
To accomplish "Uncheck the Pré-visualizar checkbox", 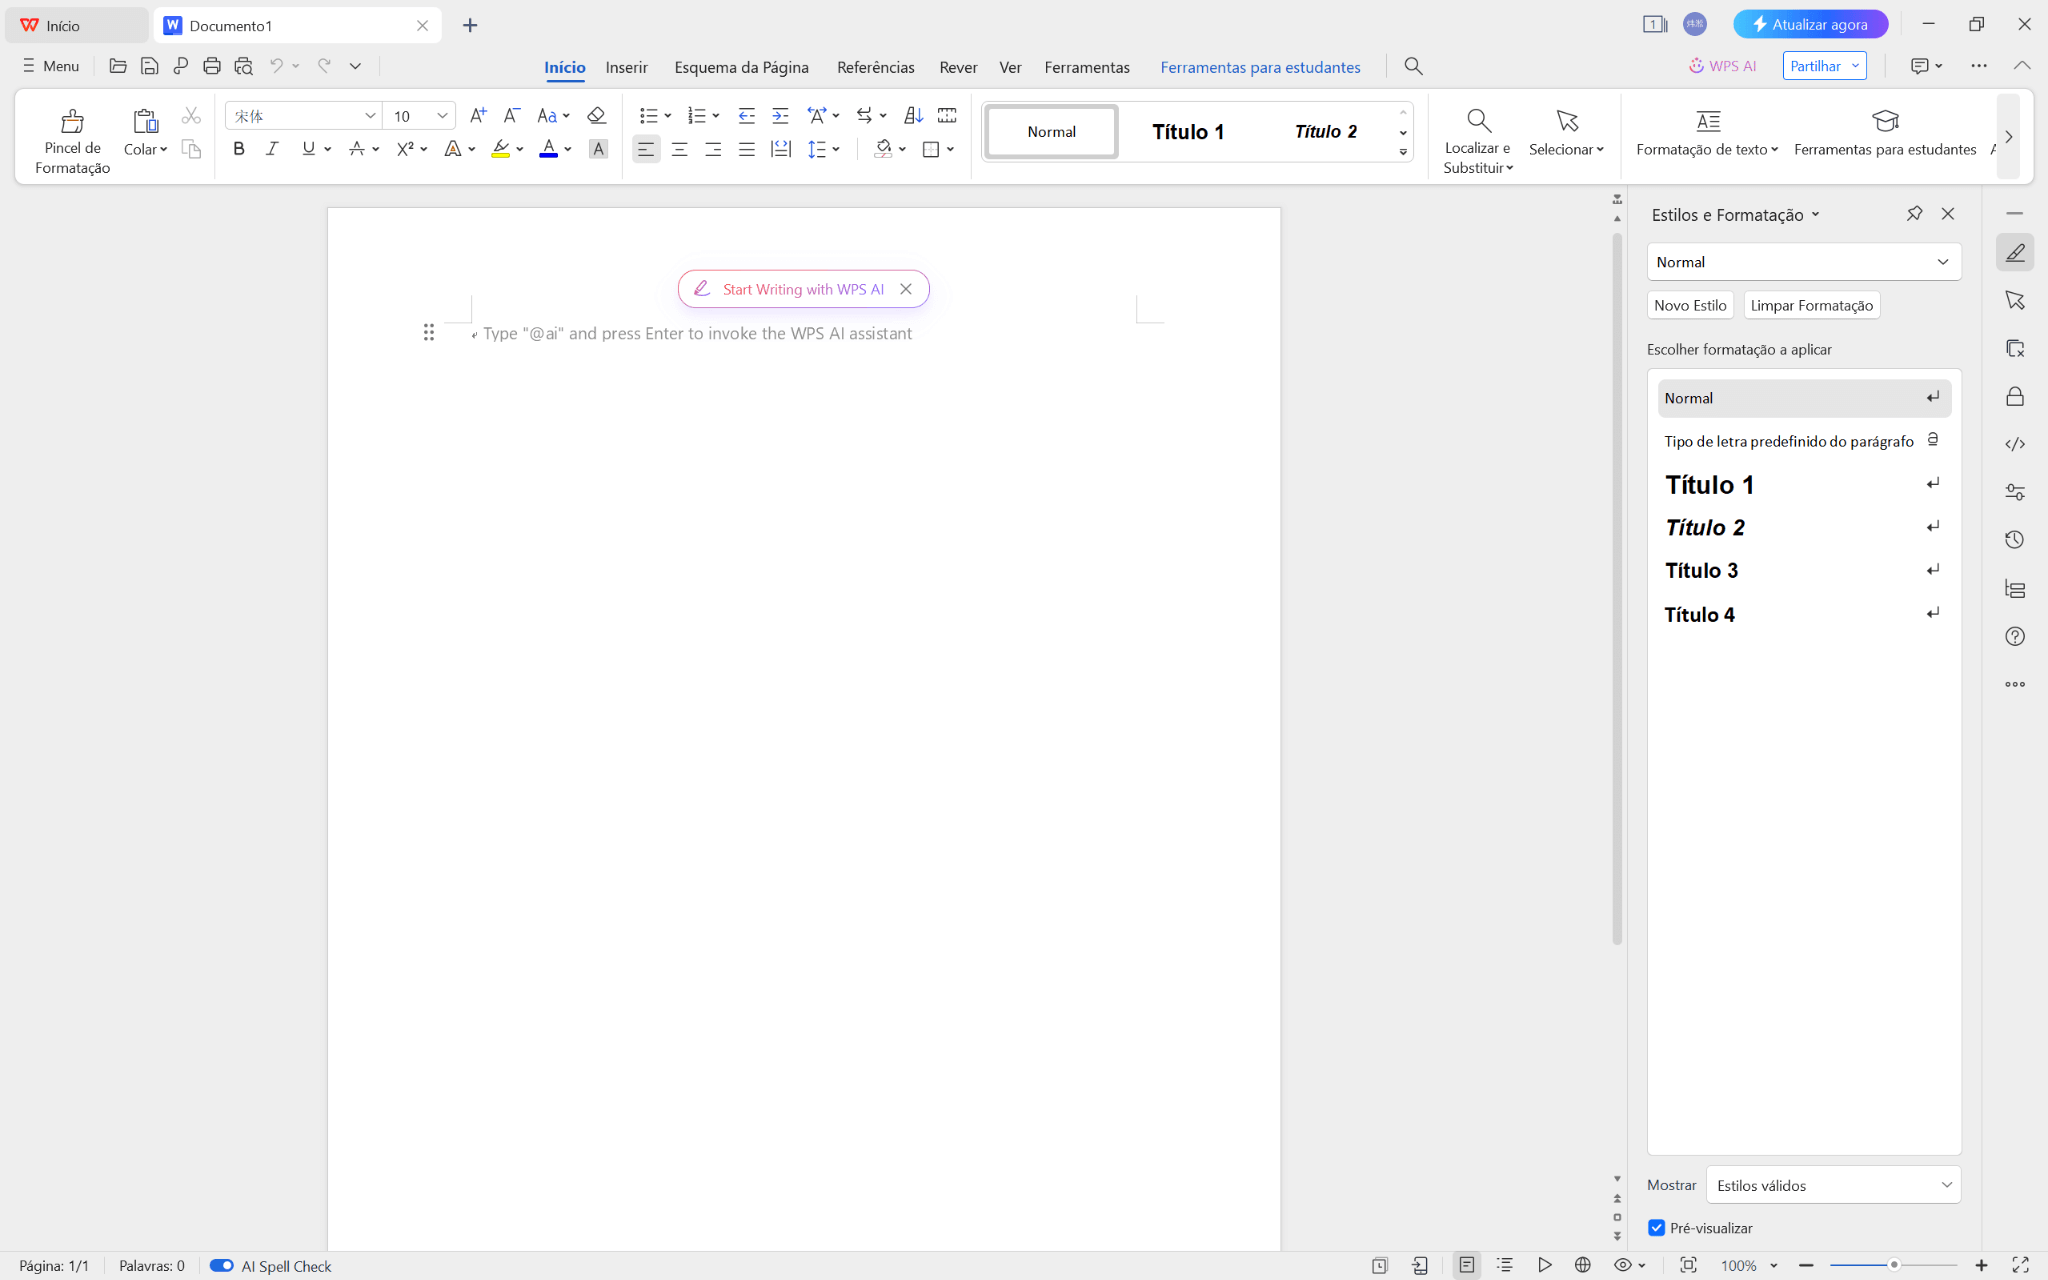I will (1657, 1228).
